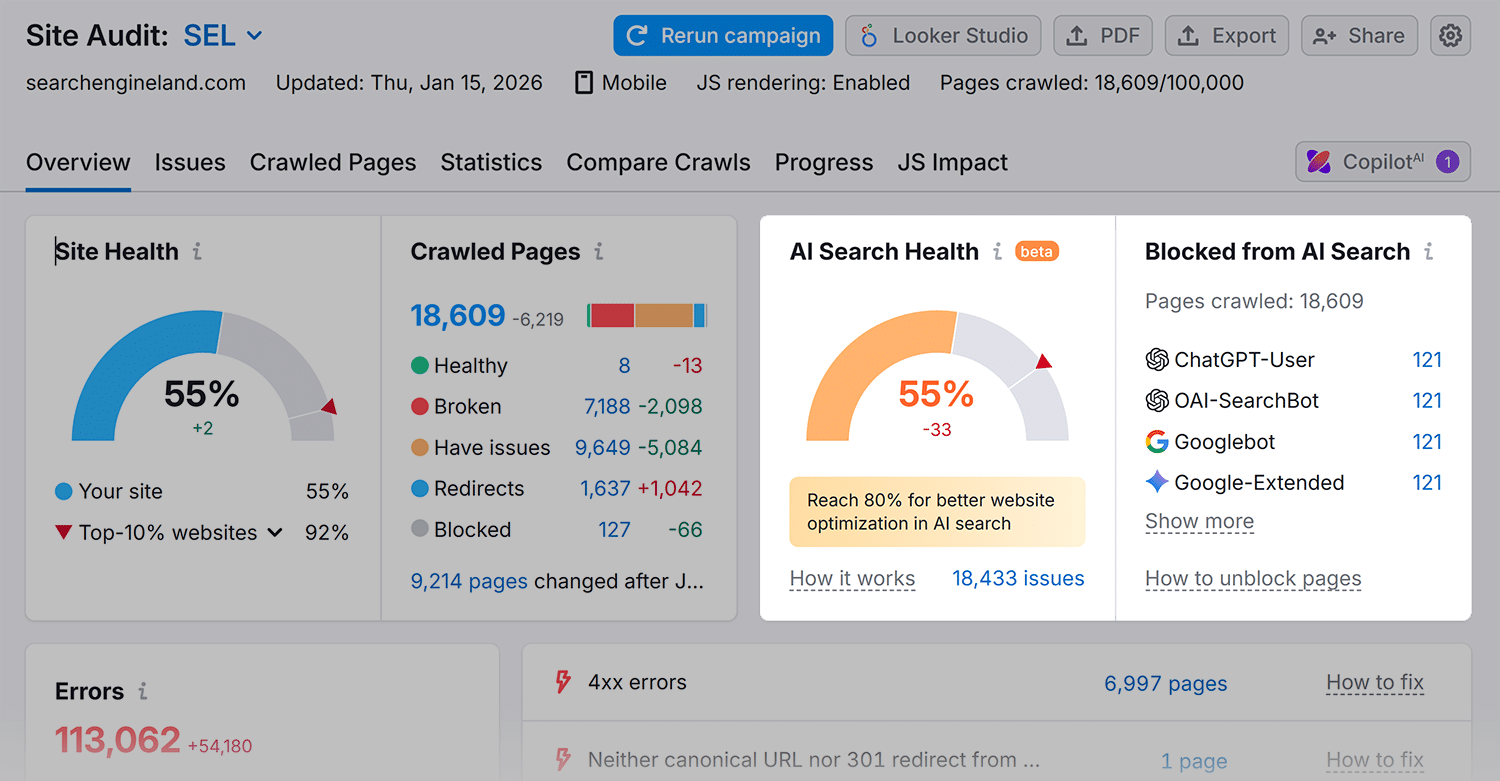1500x781 pixels.
Task: Click the Google-Extended sparkle icon
Action: [1157, 482]
